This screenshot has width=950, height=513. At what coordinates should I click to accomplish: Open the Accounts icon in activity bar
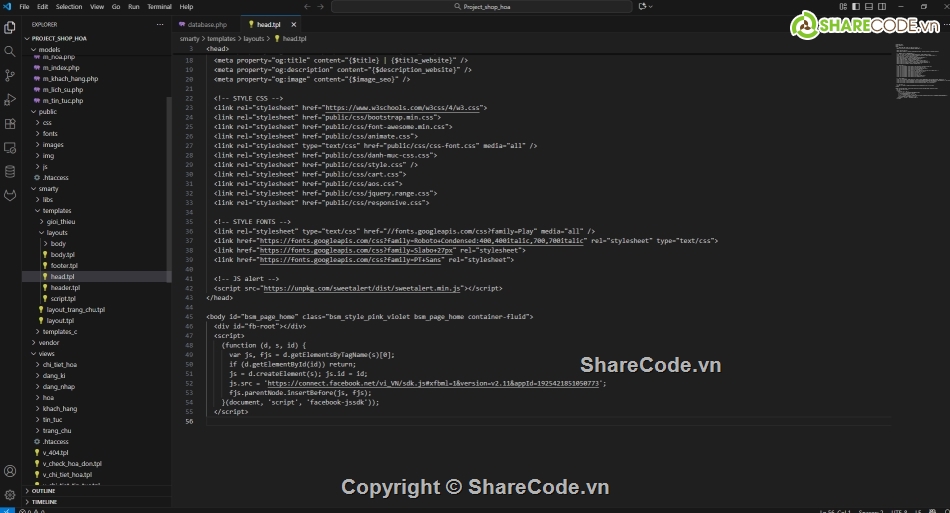pos(10,471)
